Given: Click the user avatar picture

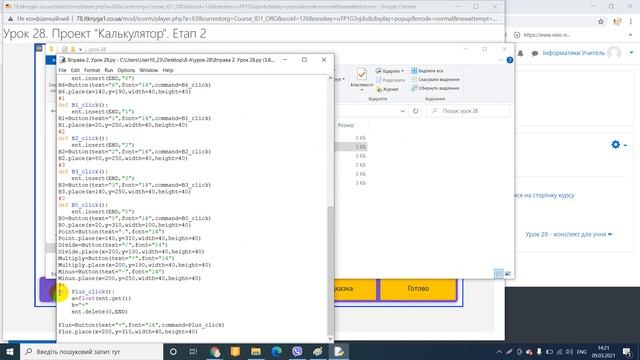Looking at the screenshot, I should pos(614,53).
